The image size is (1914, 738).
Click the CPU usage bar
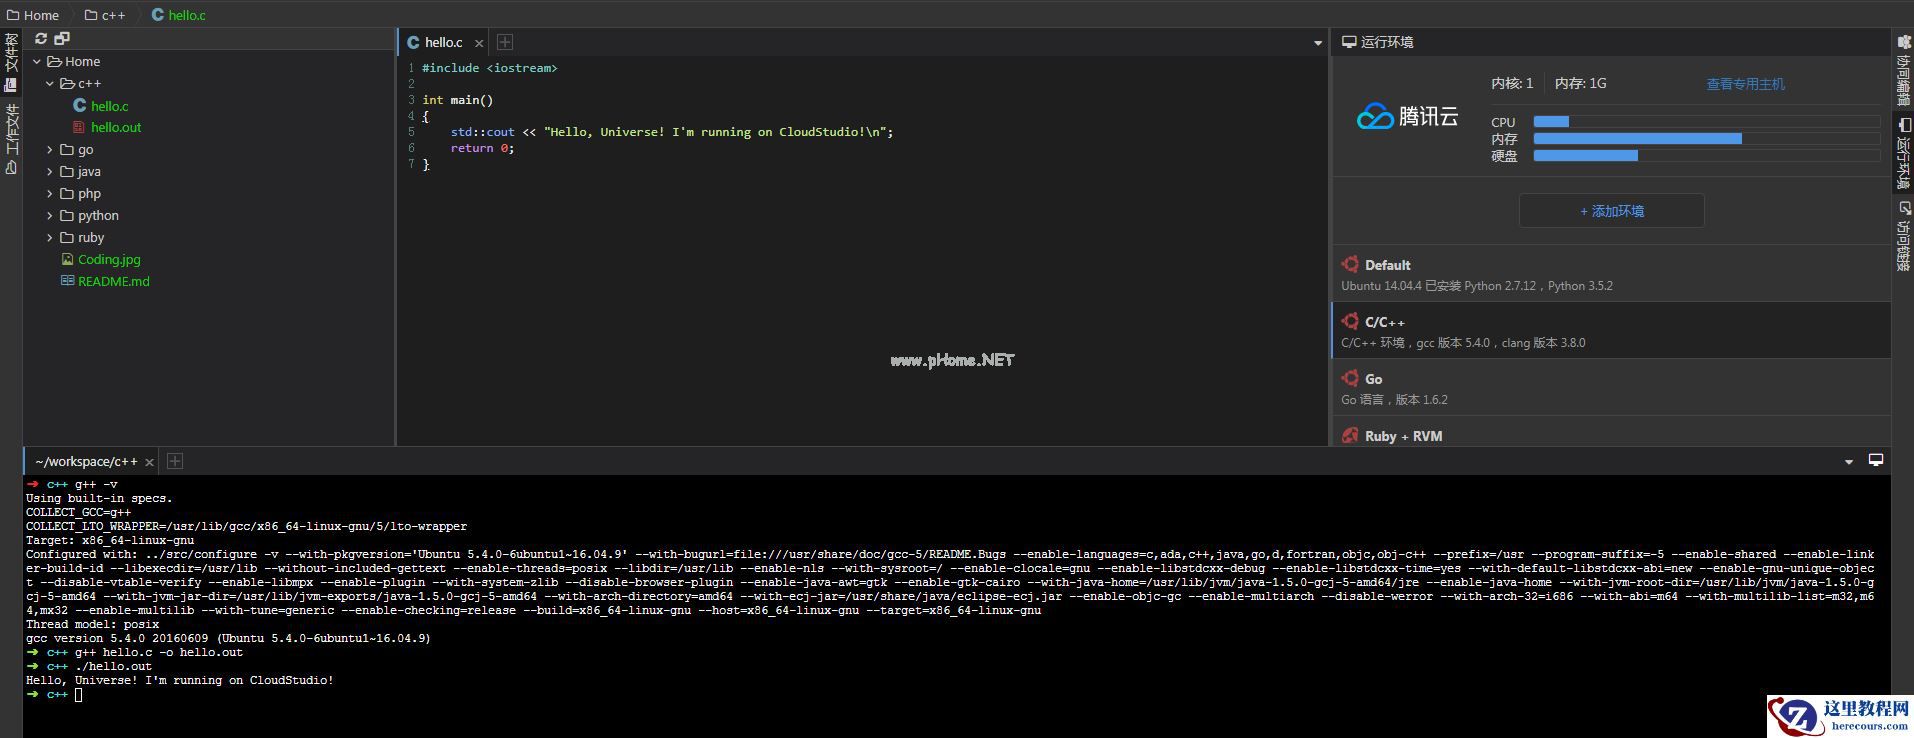(x=1706, y=121)
